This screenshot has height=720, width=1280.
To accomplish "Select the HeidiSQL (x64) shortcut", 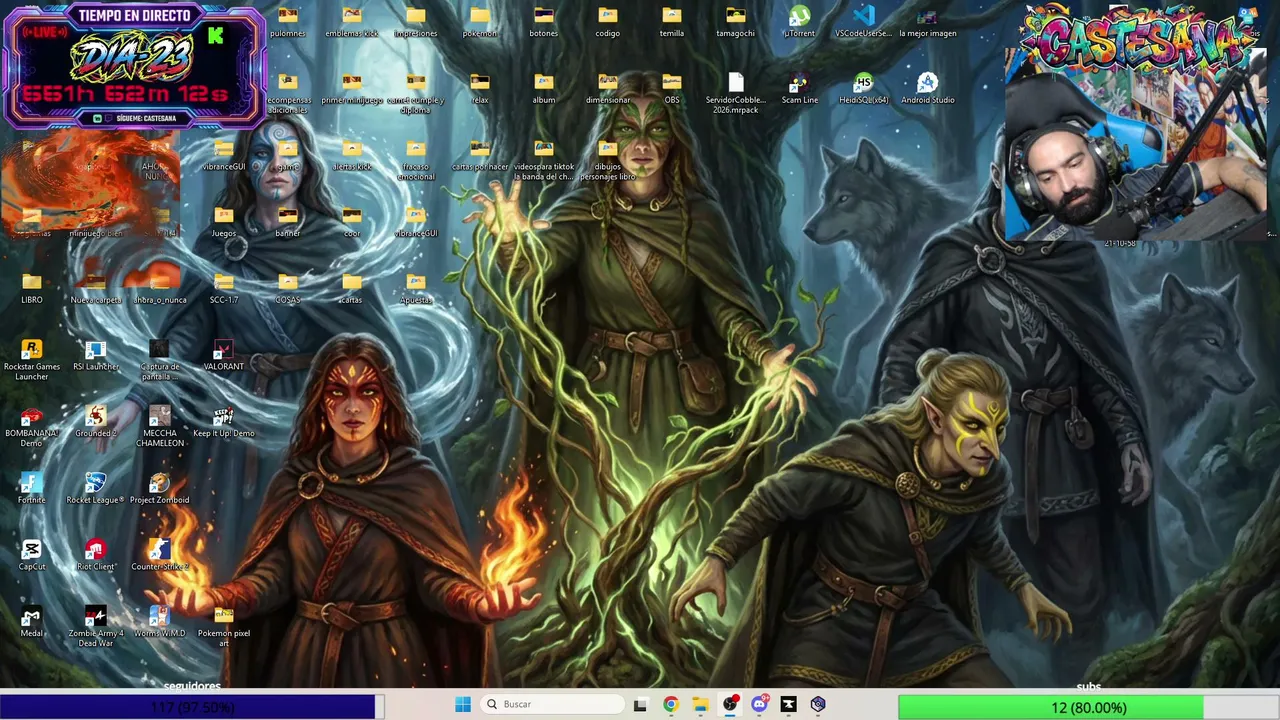I will tap(864, 89).
